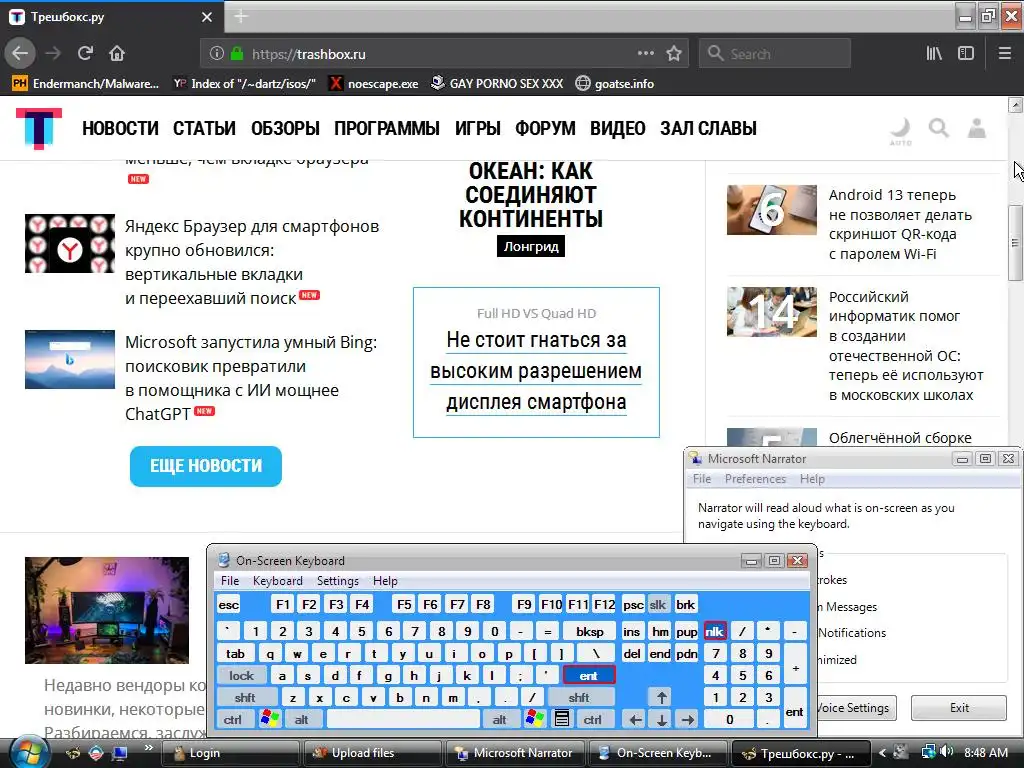Open the ПРОГРАММЫ site section
The image size is (1024, 768).
(x=387, y=128)
